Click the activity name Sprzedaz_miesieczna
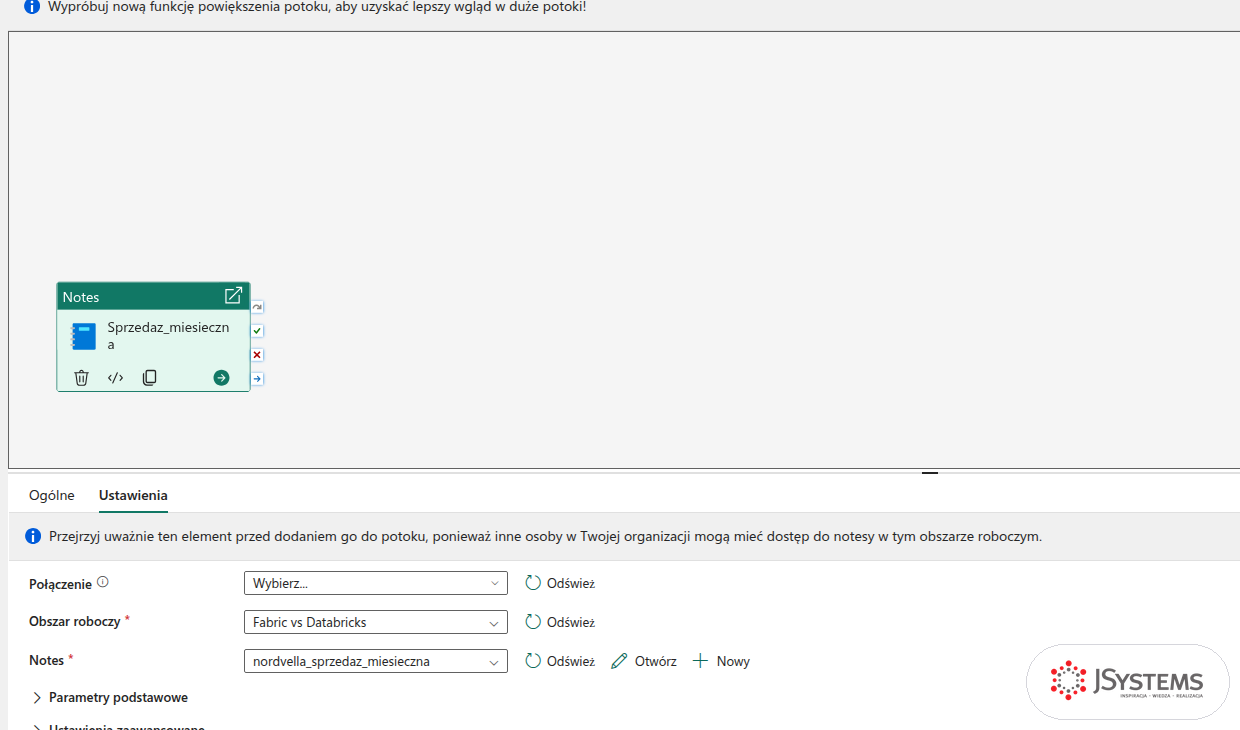 pos(168,336)
